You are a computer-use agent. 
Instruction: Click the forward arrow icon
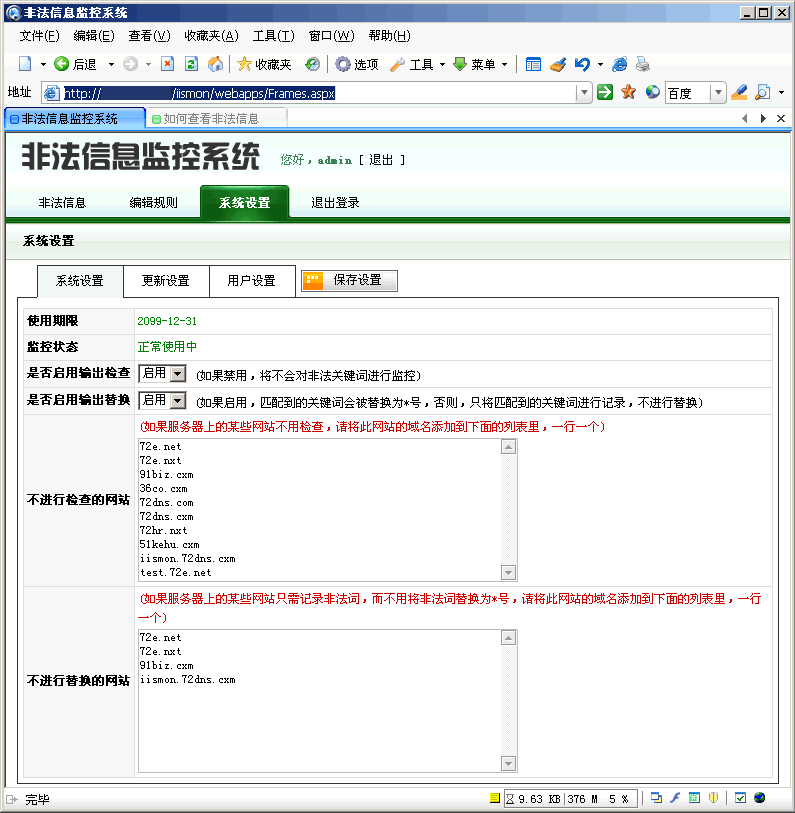point(130,64)
